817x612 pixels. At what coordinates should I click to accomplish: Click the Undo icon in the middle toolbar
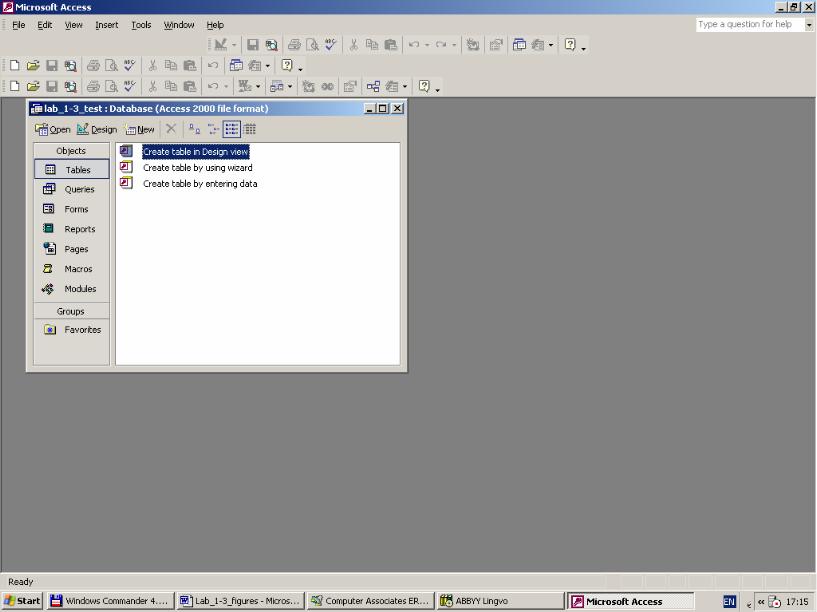tap(213, 66)
